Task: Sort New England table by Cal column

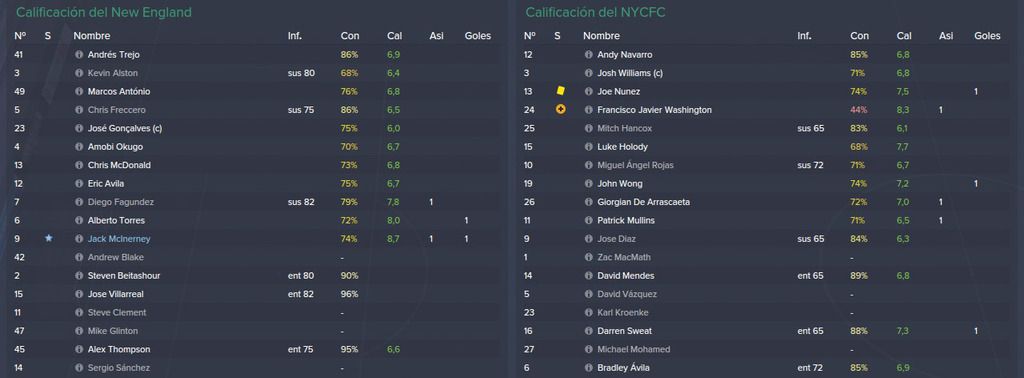Action: [394, 36]
